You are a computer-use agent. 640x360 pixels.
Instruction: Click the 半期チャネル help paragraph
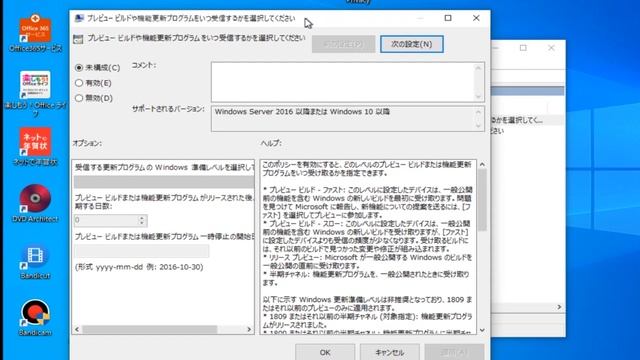pyautogui.click(x=367, y=278)
